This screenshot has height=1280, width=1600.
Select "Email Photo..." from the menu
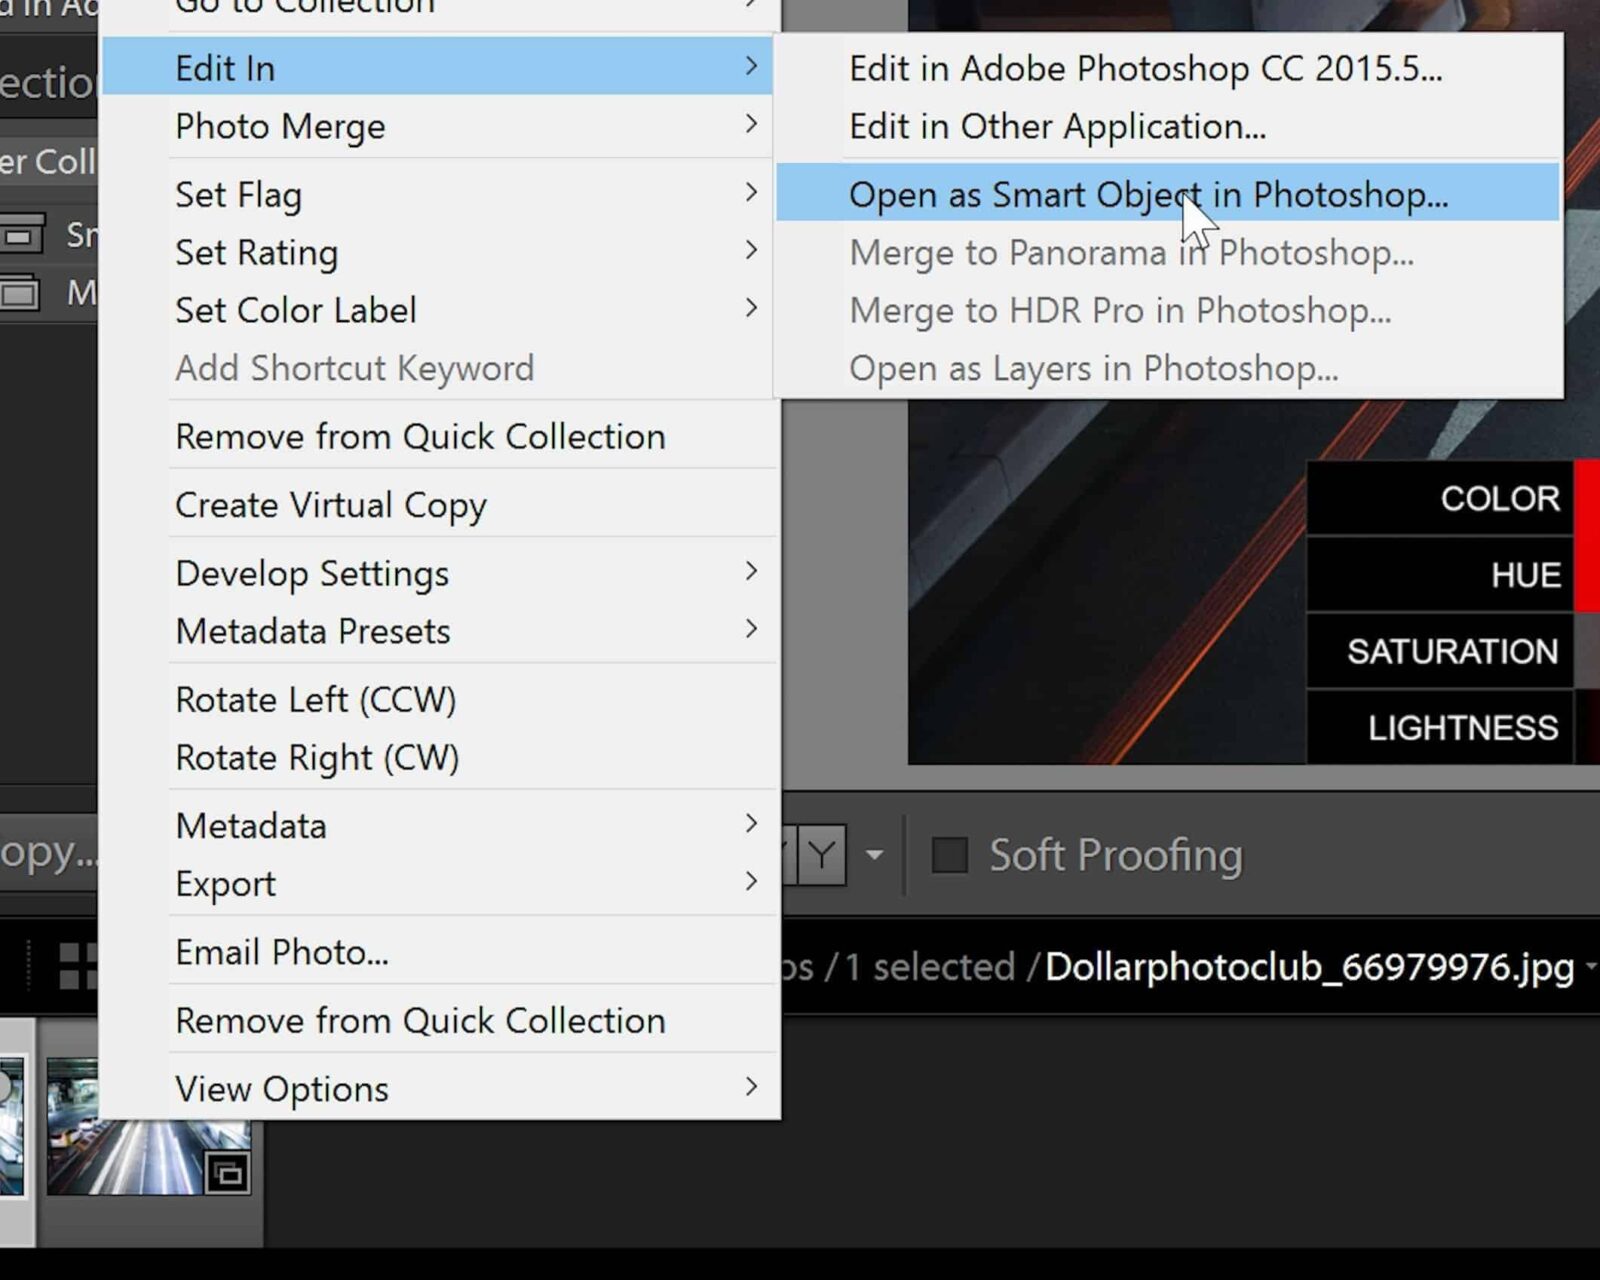[x=283, y=951]
